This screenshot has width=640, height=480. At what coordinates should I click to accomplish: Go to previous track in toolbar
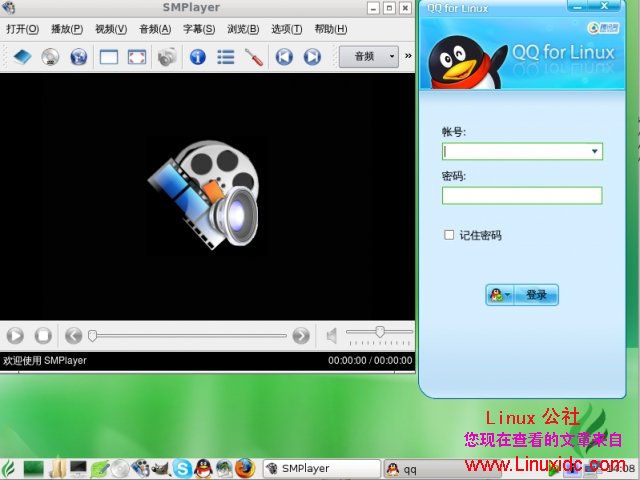pos(284,57)
